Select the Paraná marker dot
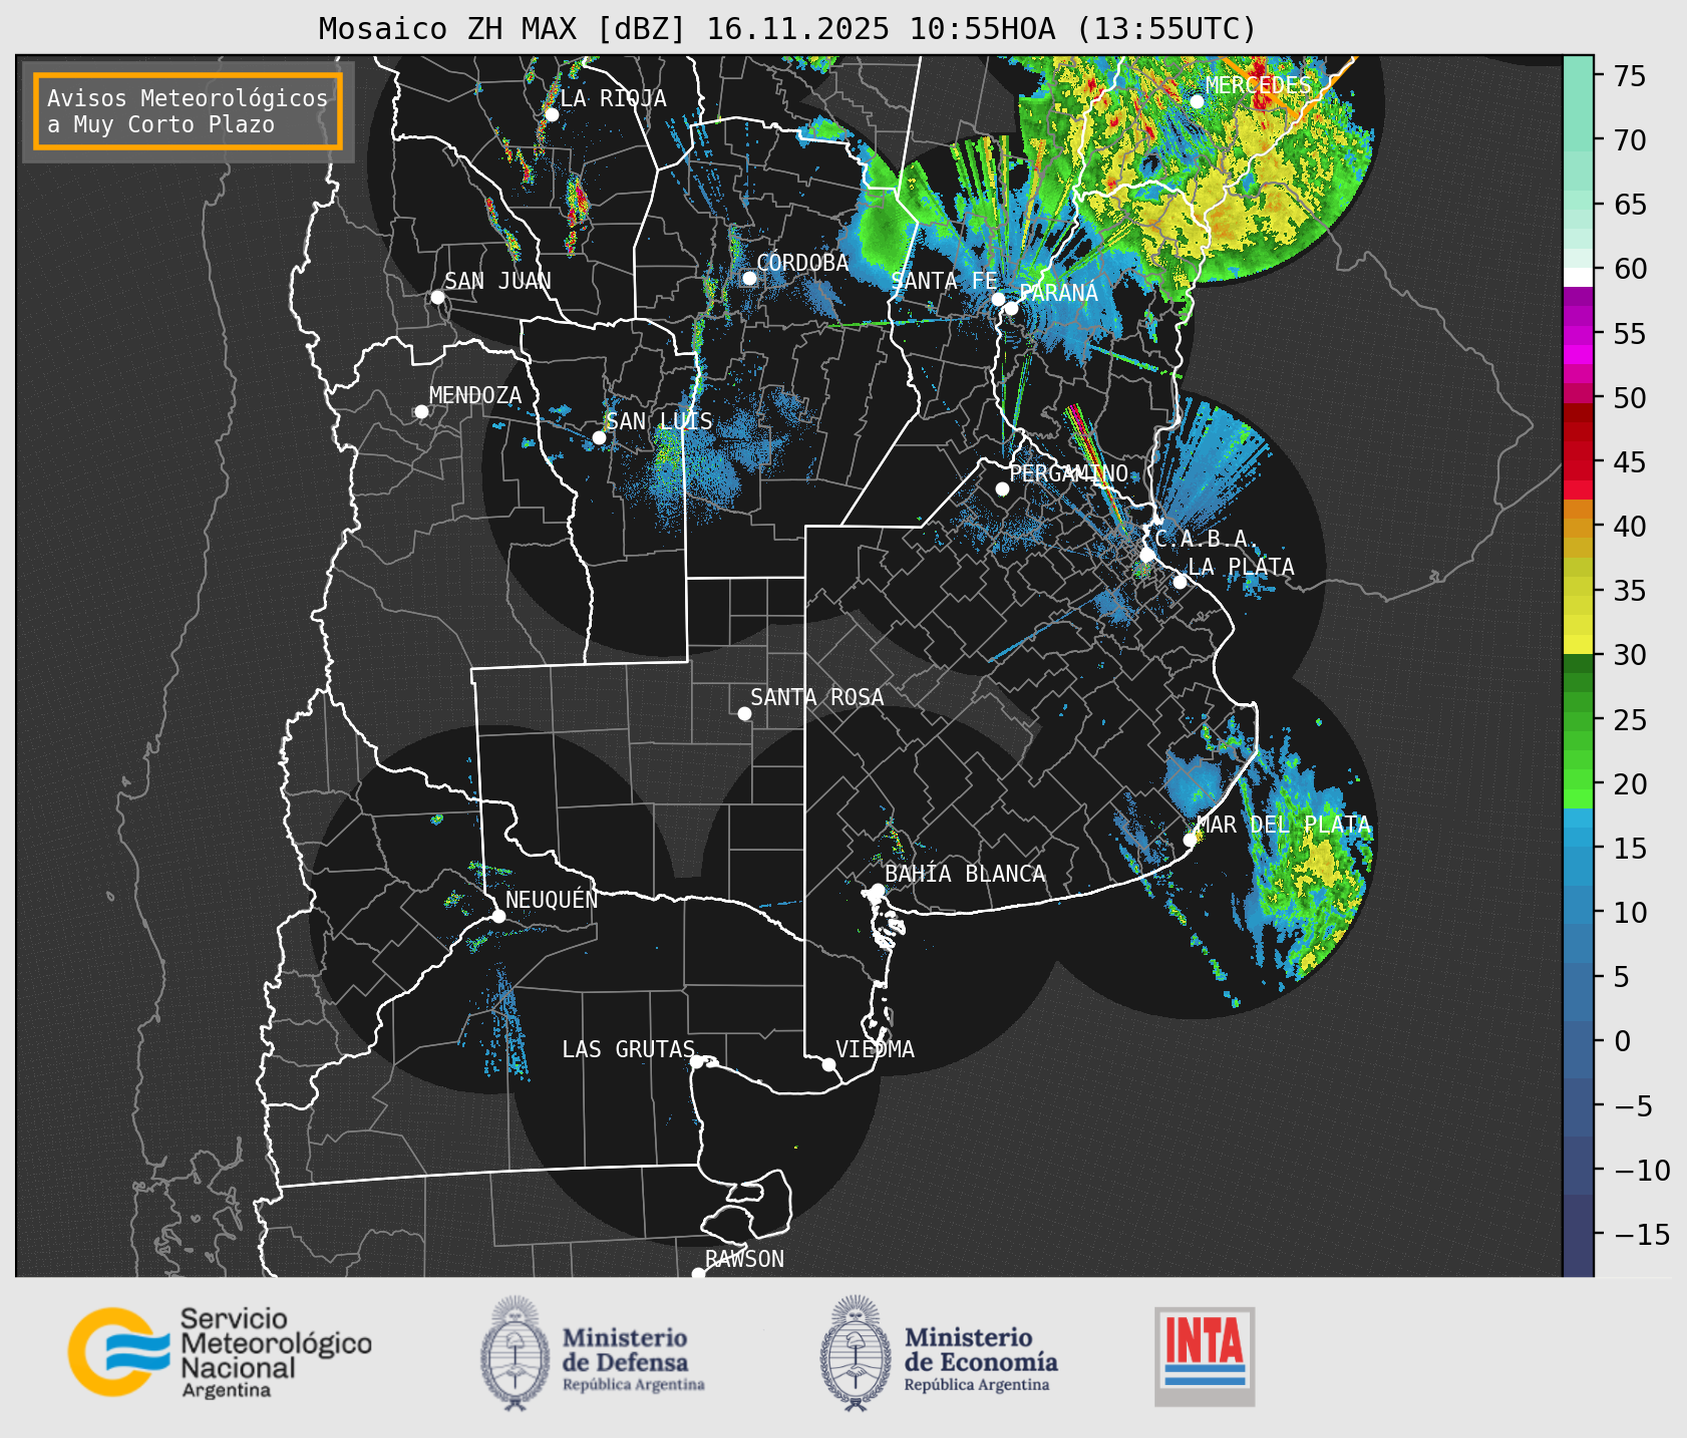The height and width of the screenshot is (1438, 1687). point(1012,308)
